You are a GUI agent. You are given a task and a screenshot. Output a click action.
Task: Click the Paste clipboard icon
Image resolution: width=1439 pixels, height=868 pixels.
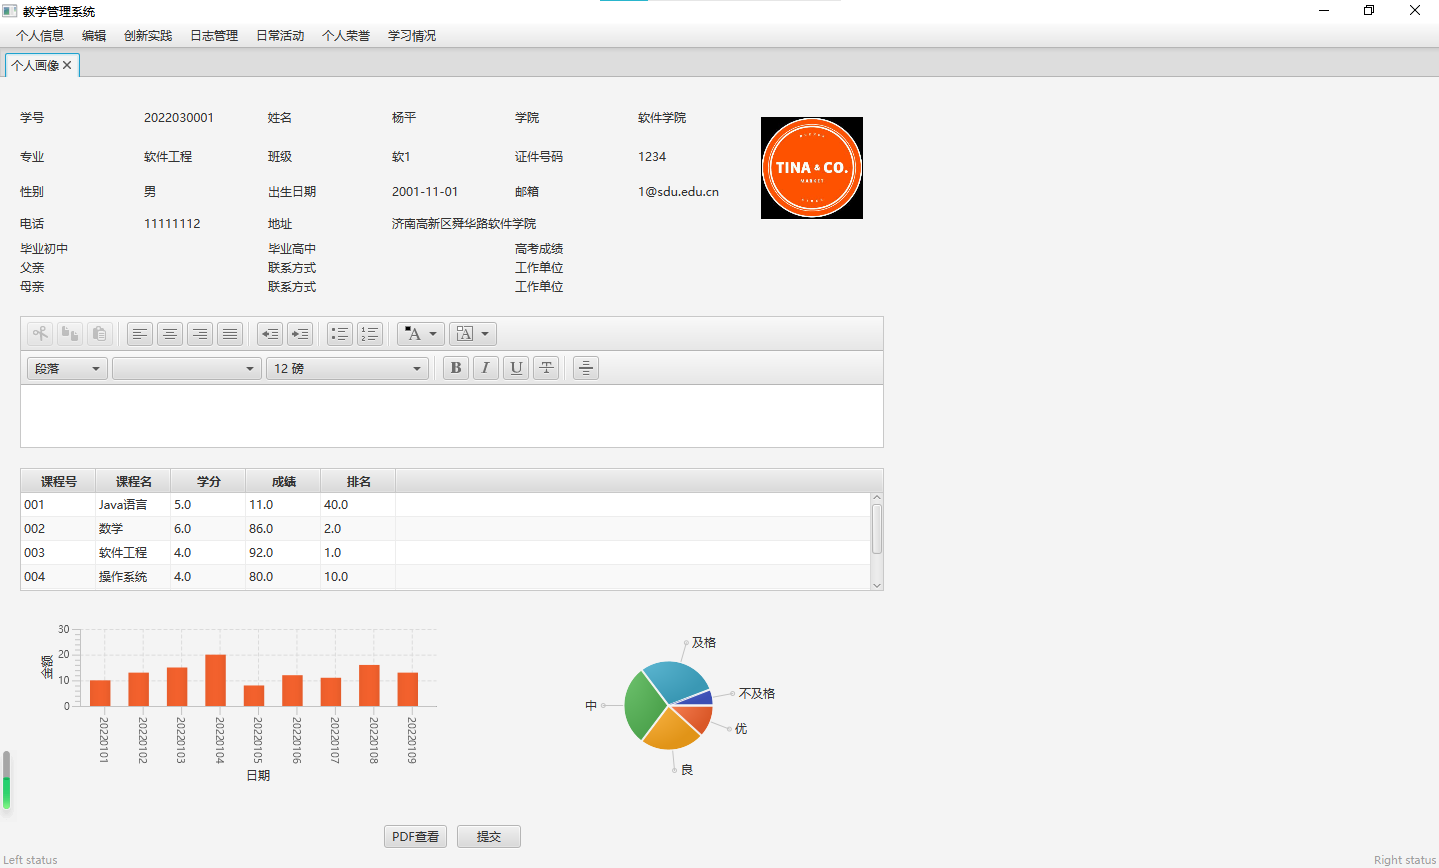(x=100, y=334)
